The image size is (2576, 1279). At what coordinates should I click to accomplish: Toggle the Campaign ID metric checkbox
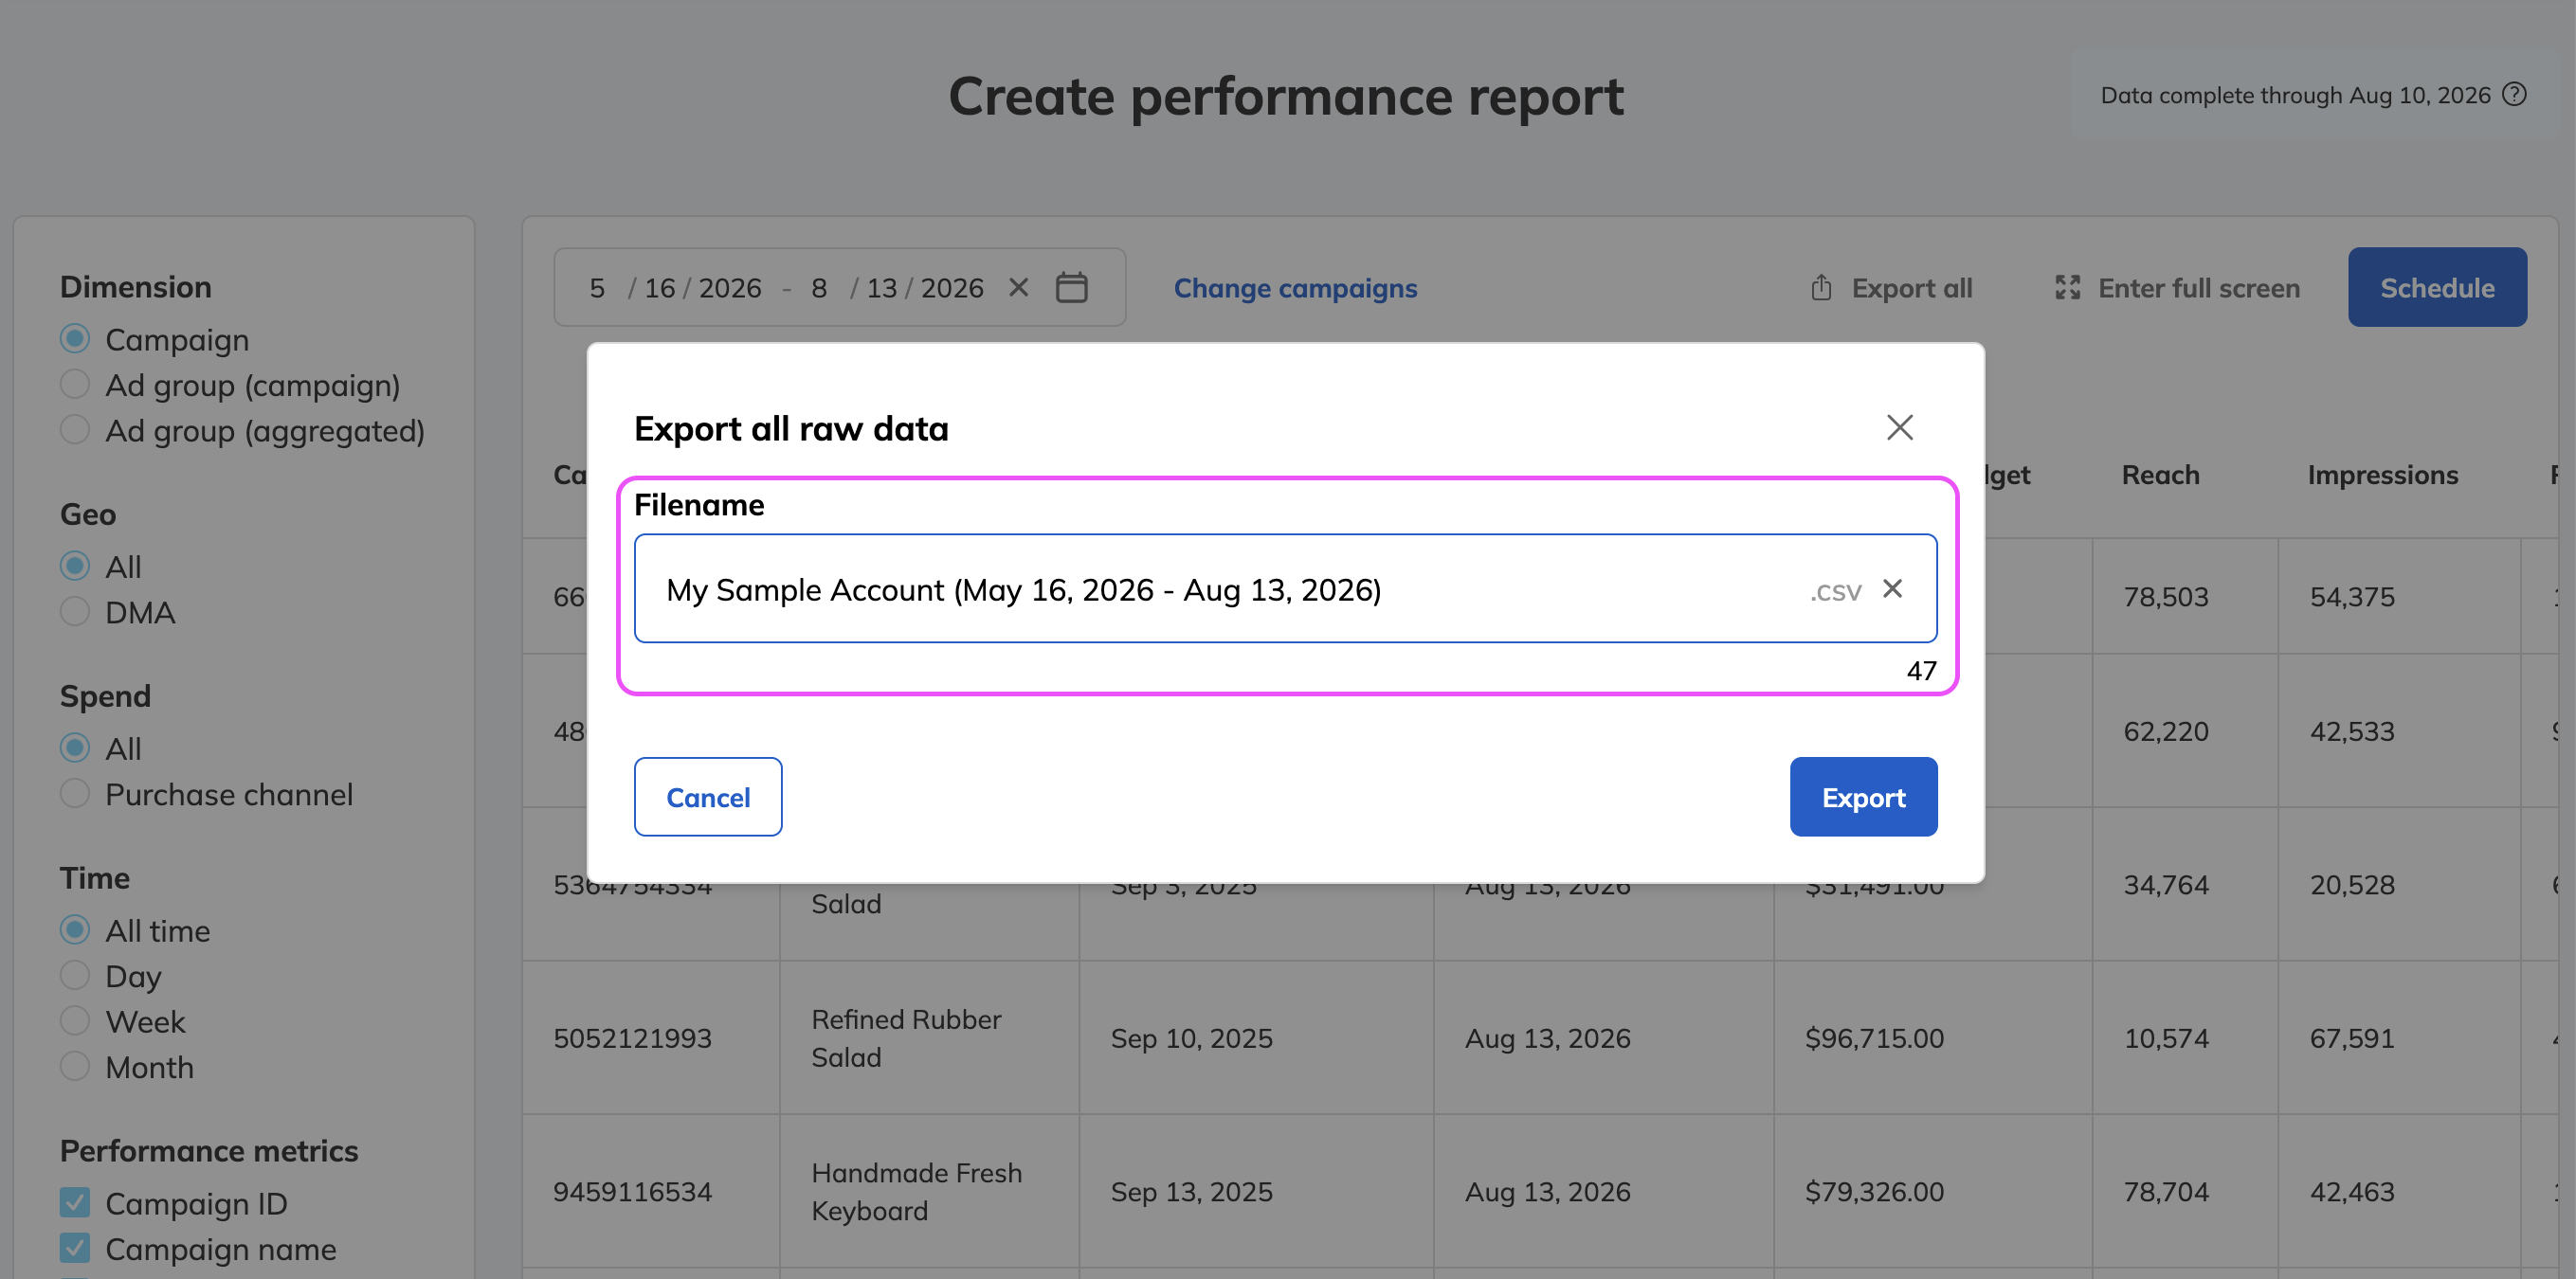74,1203
